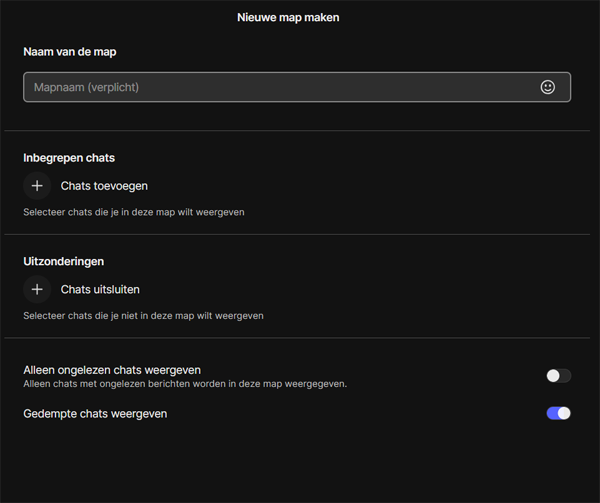Disable the Gedempte chats weergeven switch
Screen dimensions: 600x503
point(558,413)
